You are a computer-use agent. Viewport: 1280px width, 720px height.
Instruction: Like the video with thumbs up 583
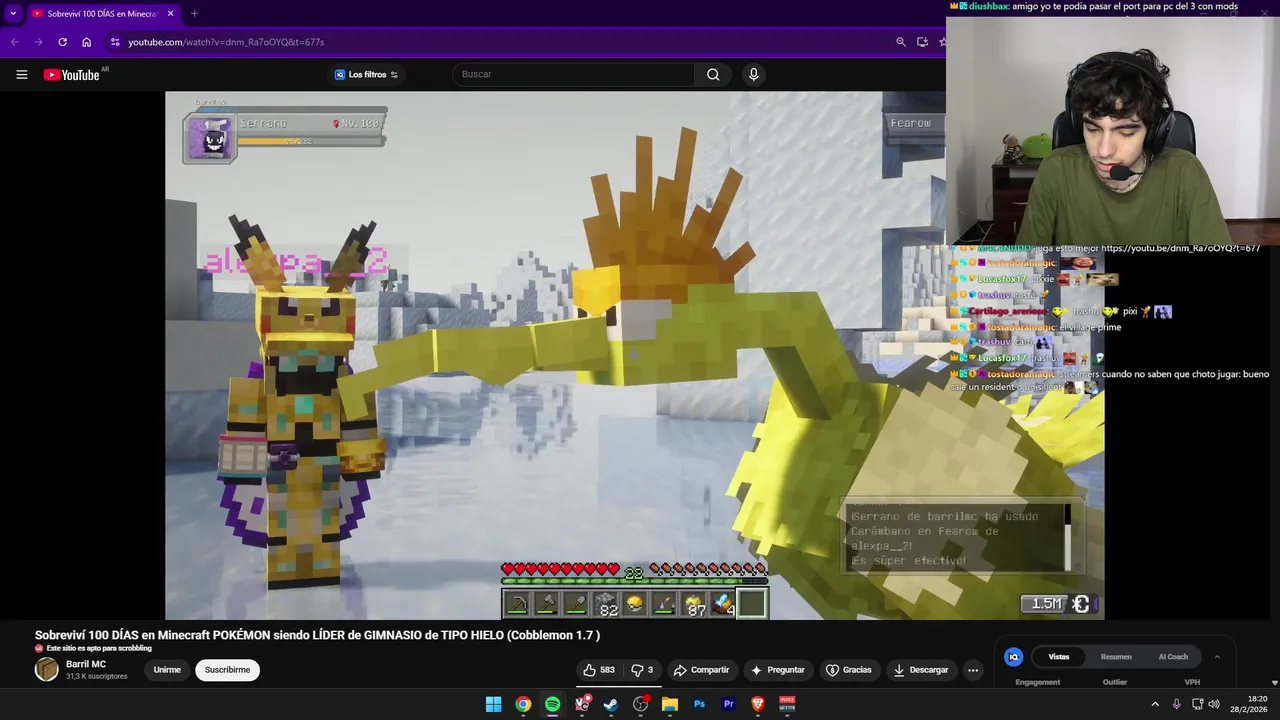(x=599, y=670)
